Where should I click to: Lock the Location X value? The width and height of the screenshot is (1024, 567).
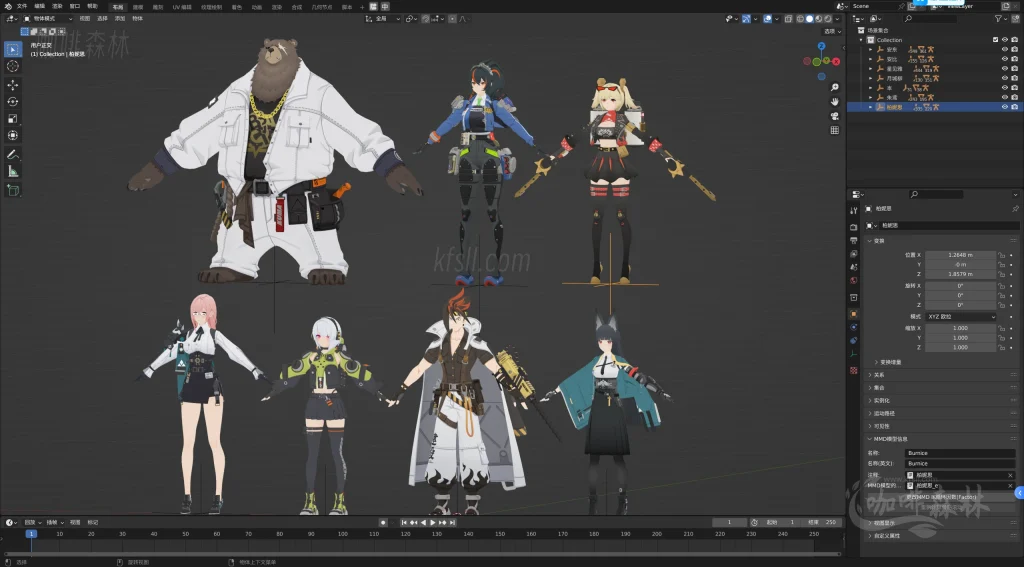1001,255
